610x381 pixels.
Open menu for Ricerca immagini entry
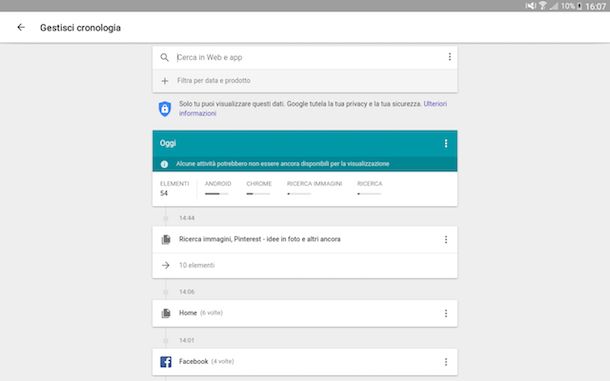(446, 239)
